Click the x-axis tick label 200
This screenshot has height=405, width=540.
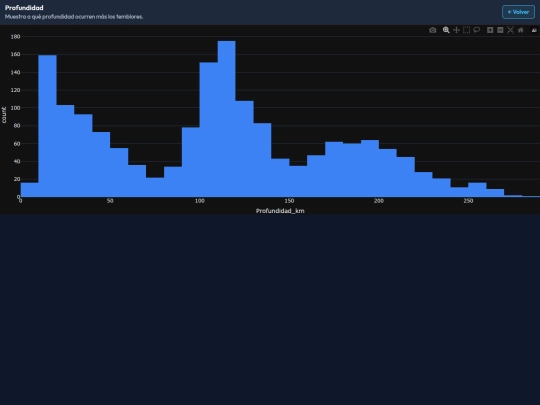click(379, 201)
